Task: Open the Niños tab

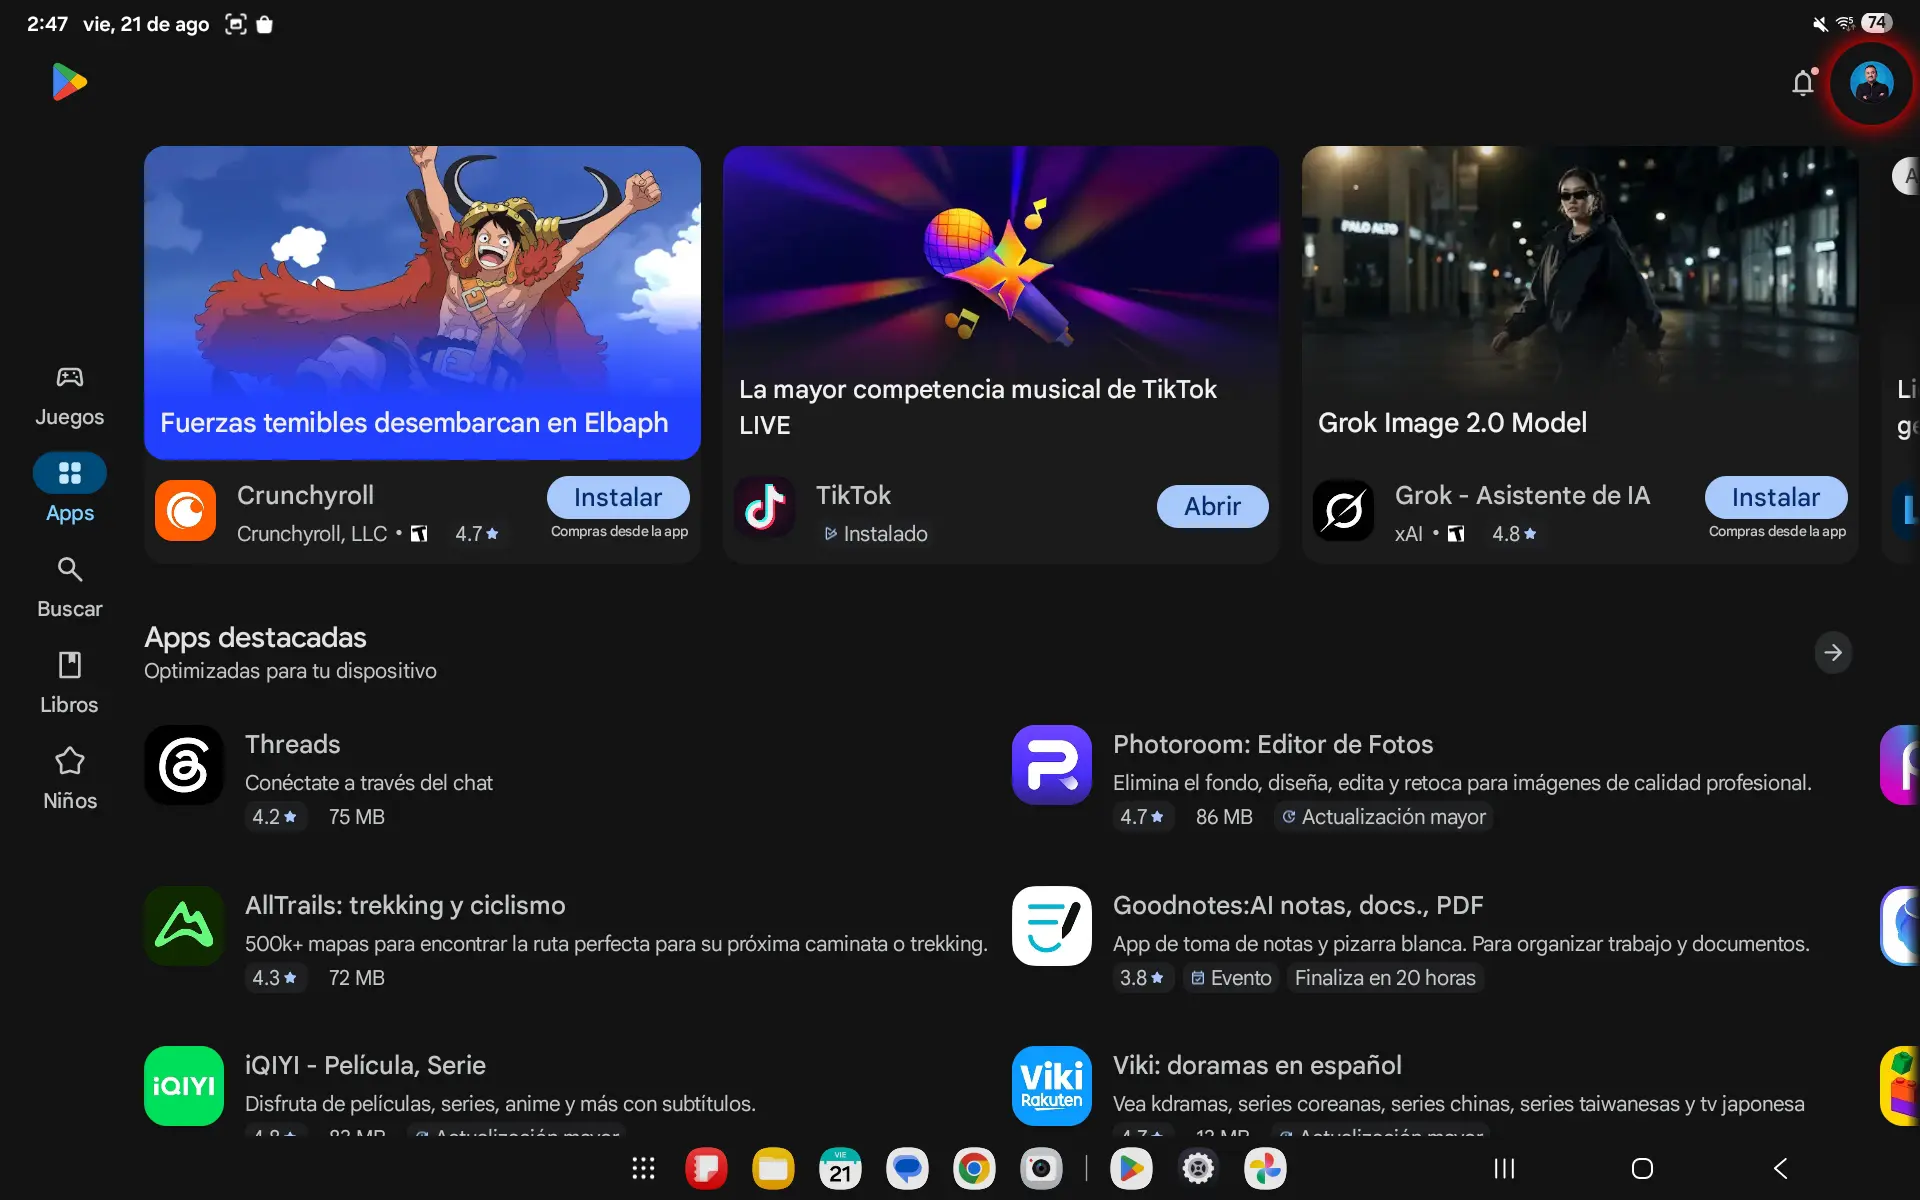Action: tap(69, 780)
